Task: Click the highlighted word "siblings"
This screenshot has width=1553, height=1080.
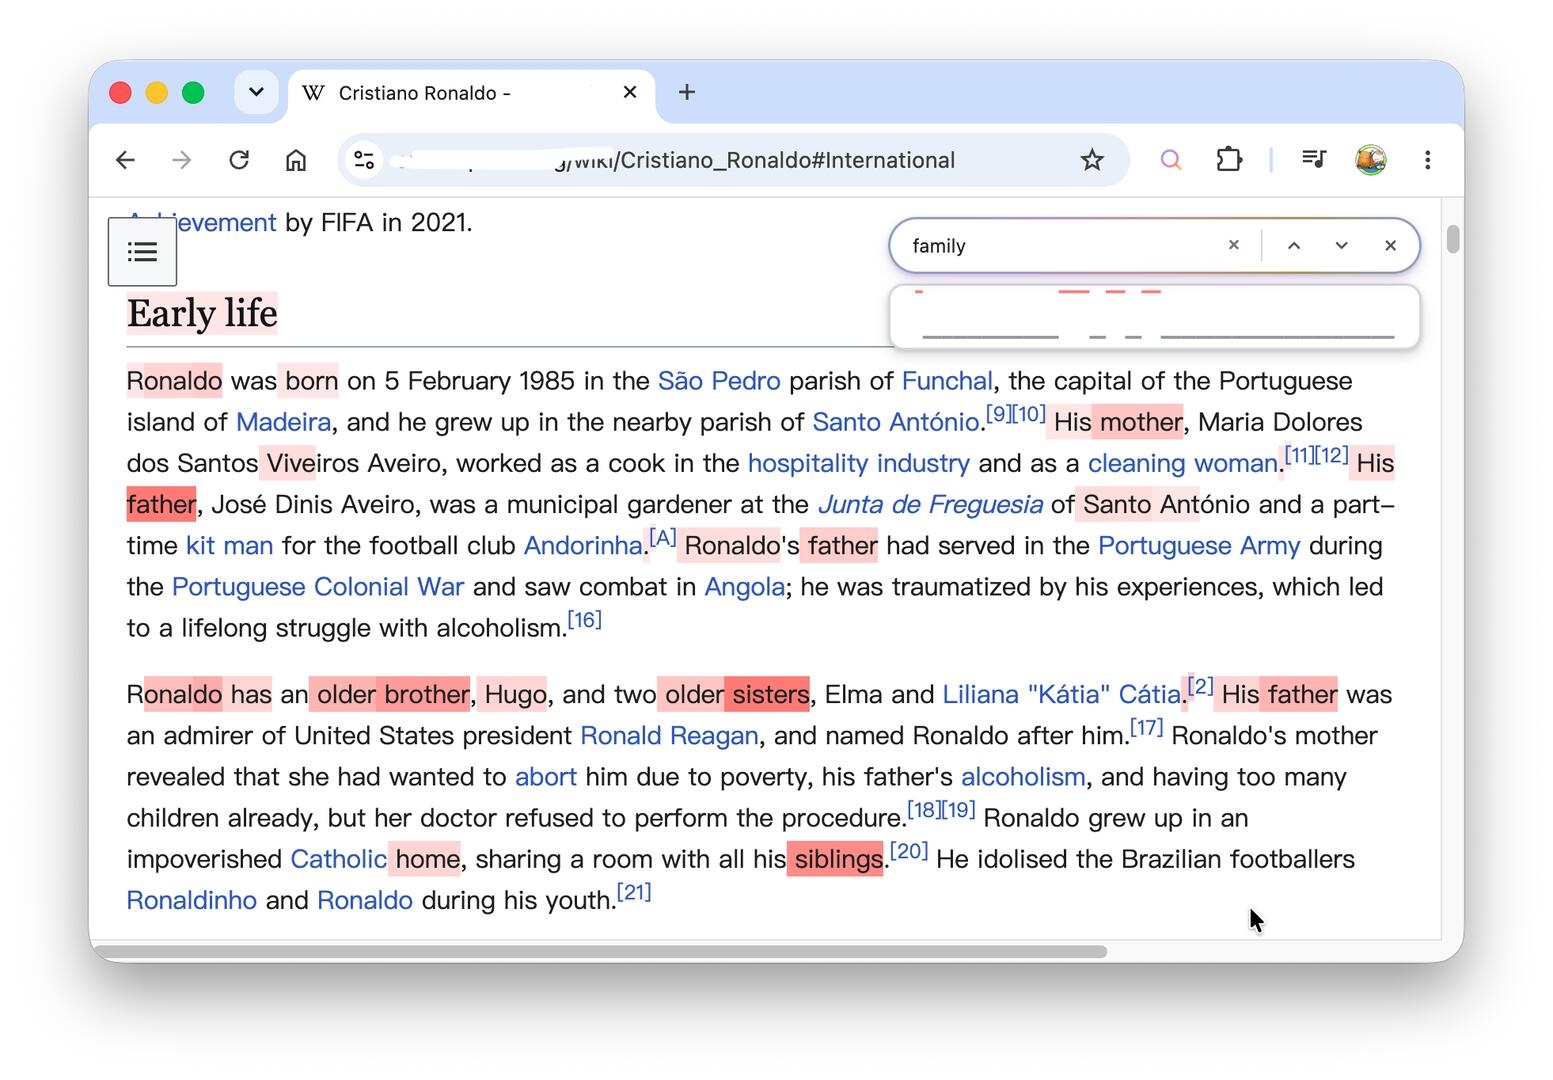Action: click(x=839, y=859)
